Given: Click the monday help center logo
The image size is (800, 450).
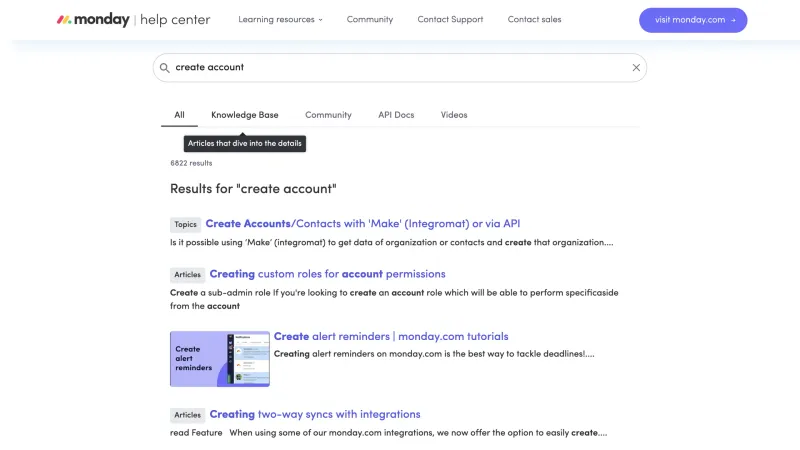Looking at the screenshot, I should tap(133, 20).
